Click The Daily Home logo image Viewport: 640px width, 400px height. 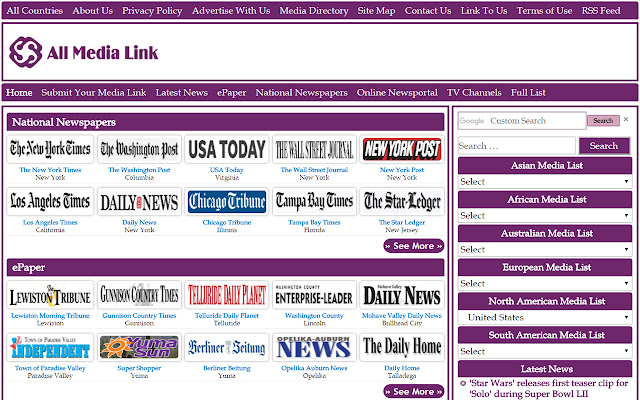pyautogui.click(x=402, y=347)
